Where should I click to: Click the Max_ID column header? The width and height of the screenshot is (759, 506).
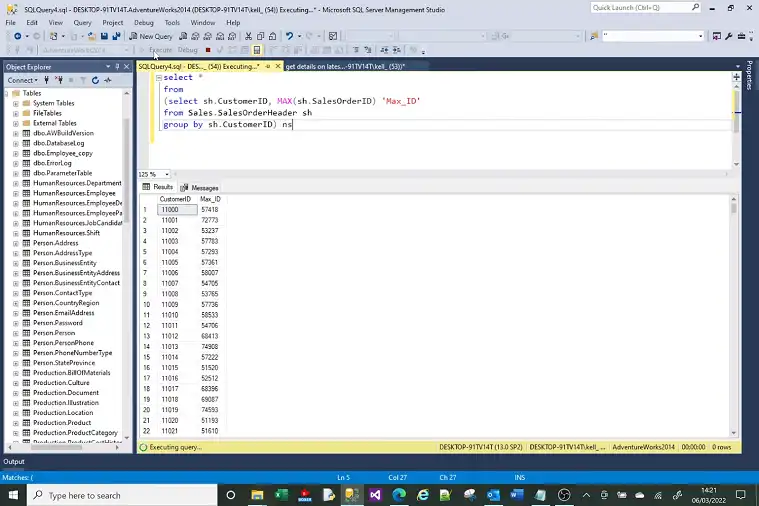point(210,199)
